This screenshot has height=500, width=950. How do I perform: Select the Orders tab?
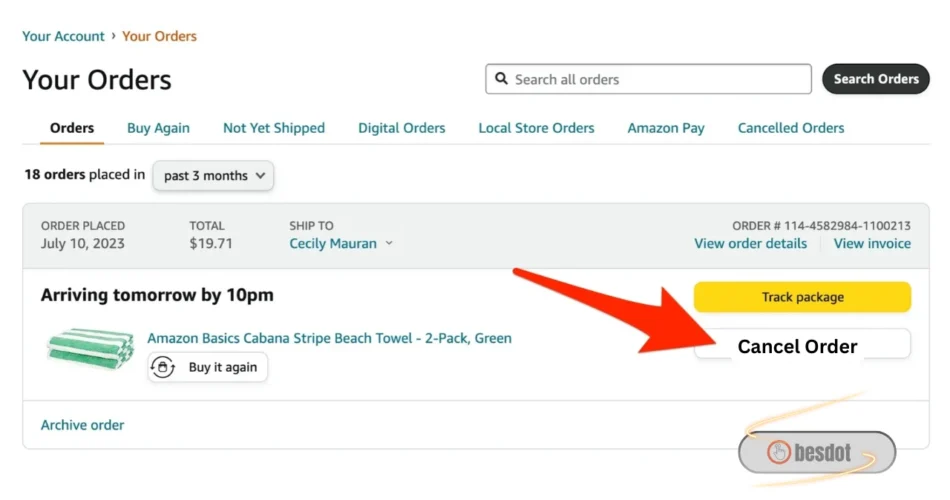tap(72, 128)
